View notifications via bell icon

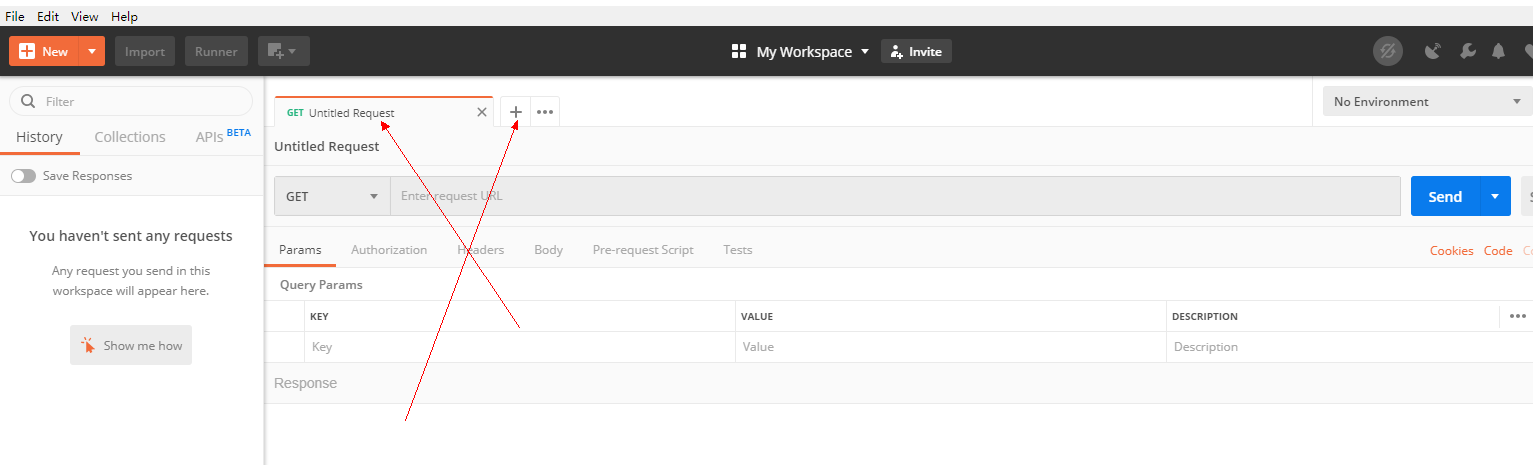click(1498, 51)
